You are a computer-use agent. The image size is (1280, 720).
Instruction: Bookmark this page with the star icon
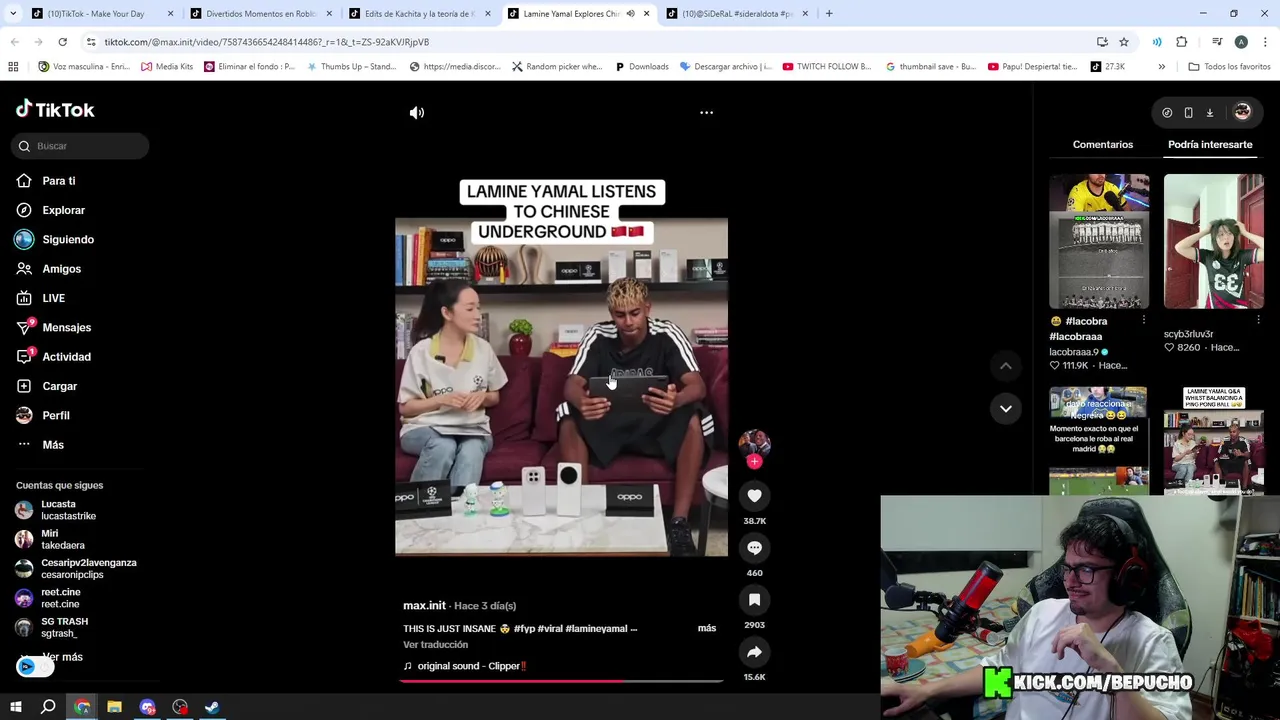[1124, 42]
